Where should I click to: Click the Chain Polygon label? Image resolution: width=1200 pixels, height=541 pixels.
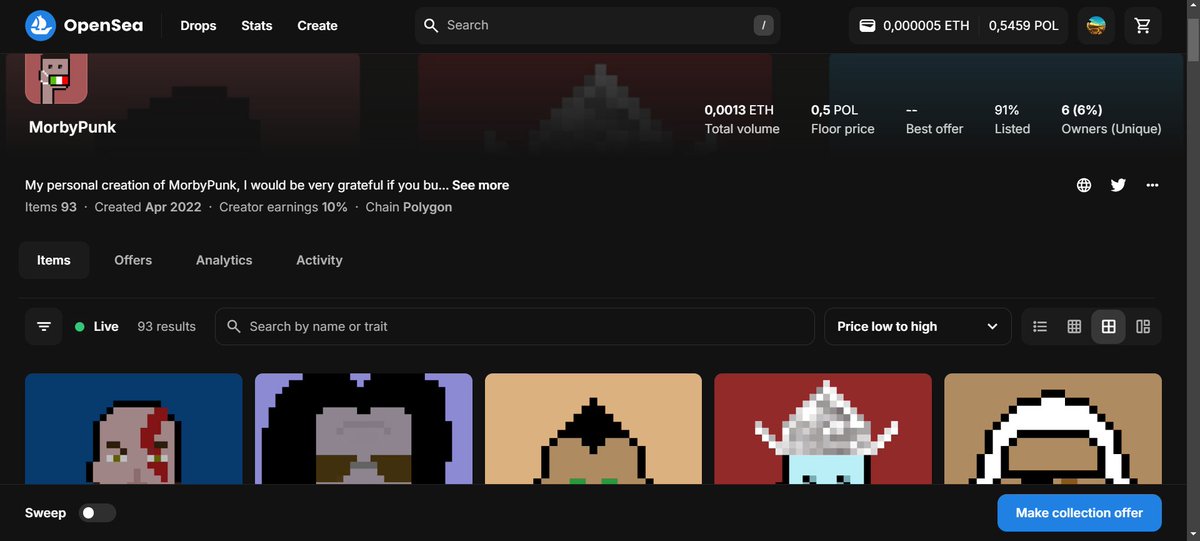click(x=409, y=207)
